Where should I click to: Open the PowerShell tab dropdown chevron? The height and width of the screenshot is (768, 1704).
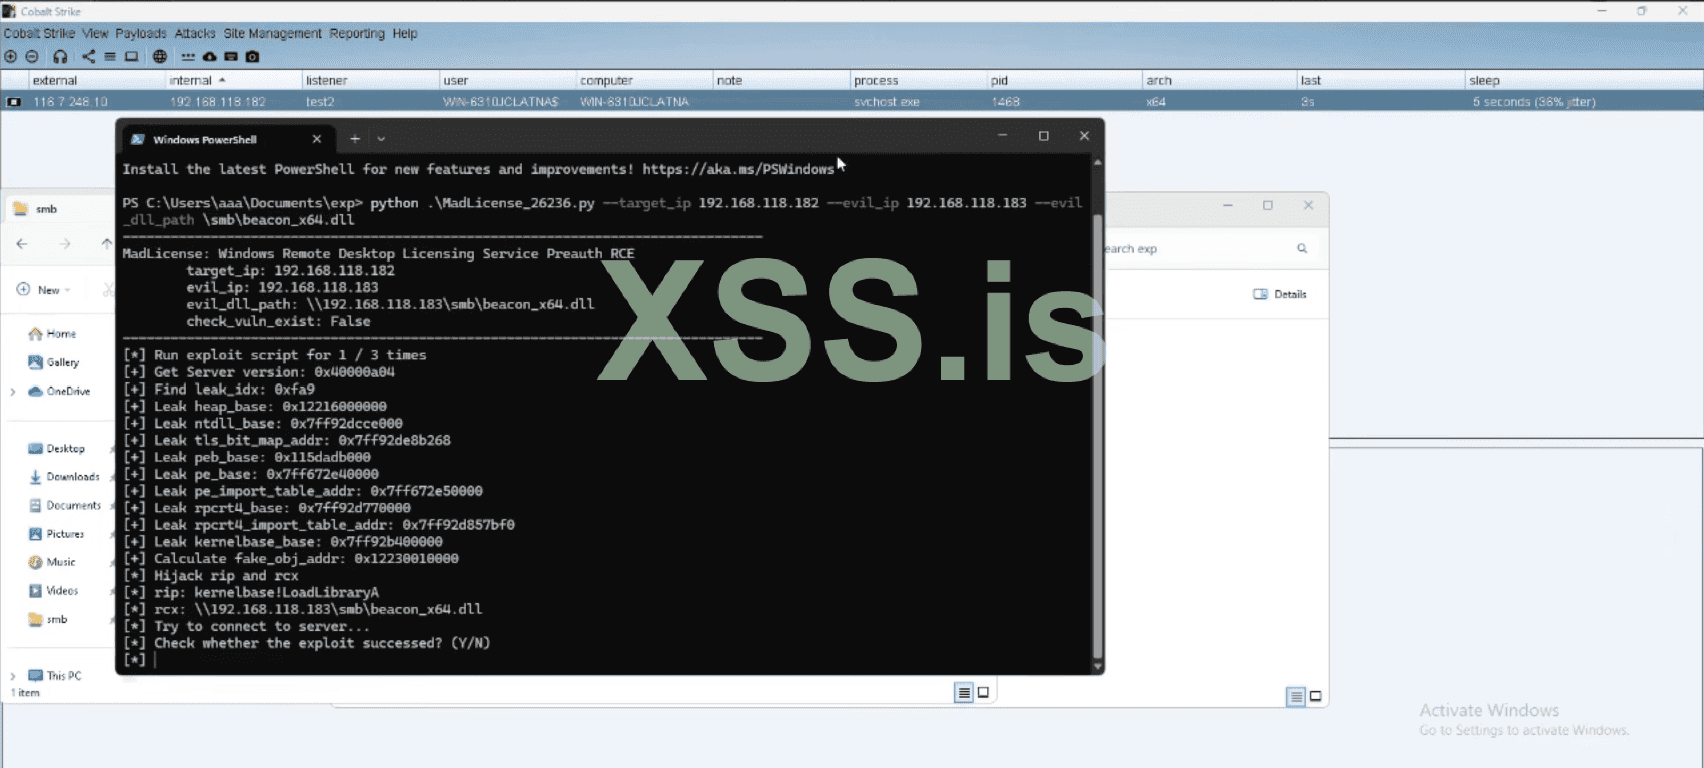click(x=381, y=139)
